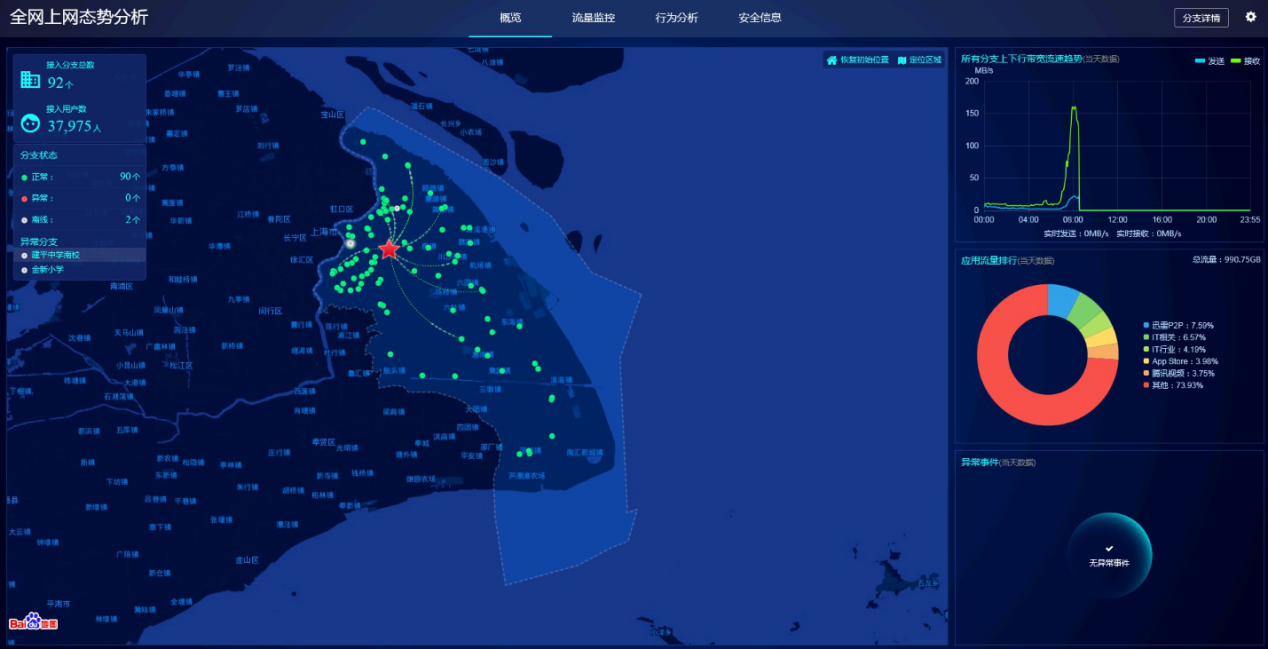Select 金新小学 in abnormal branch list
This screenshot has width=1268, height=649.
[47, 269]
